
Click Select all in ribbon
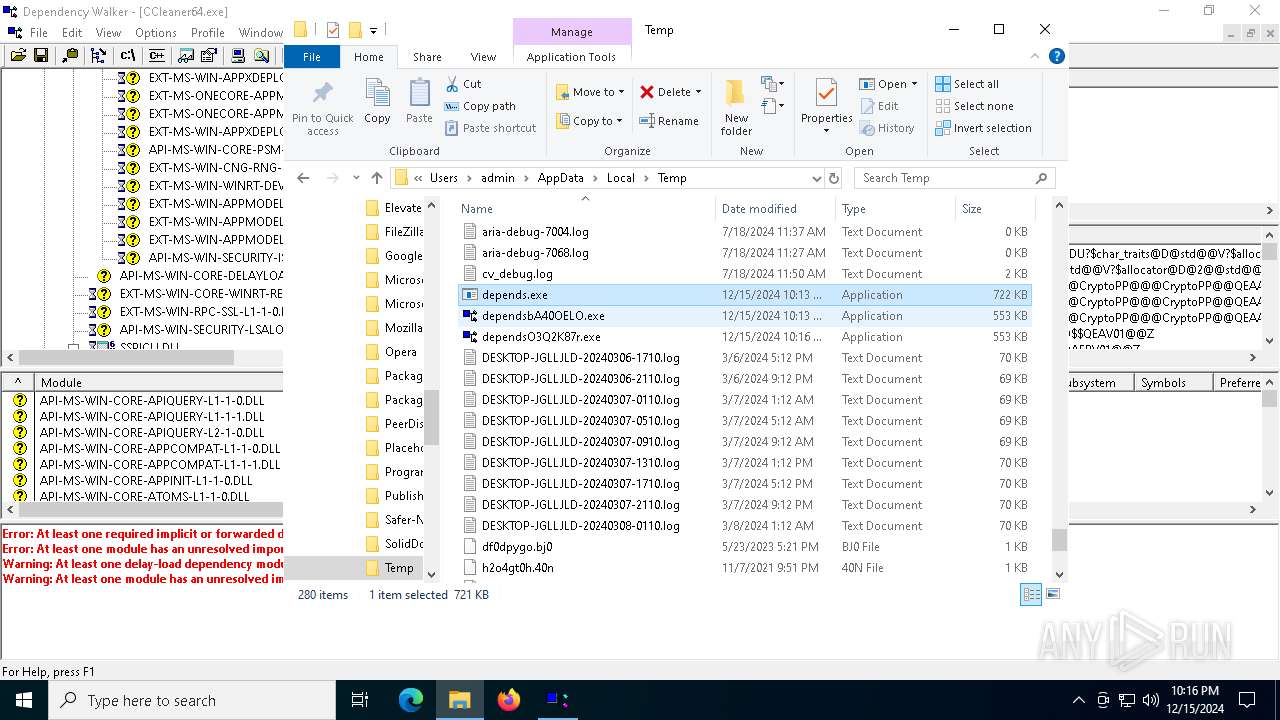point(967,84)
